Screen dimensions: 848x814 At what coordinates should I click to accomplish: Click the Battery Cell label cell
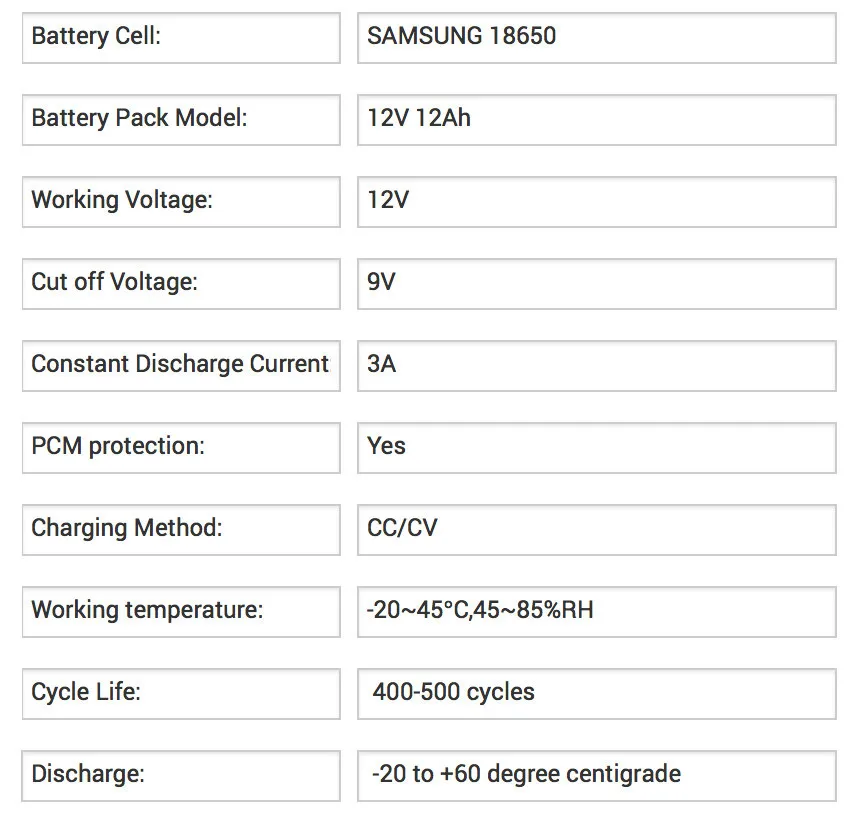coord(181,38)
